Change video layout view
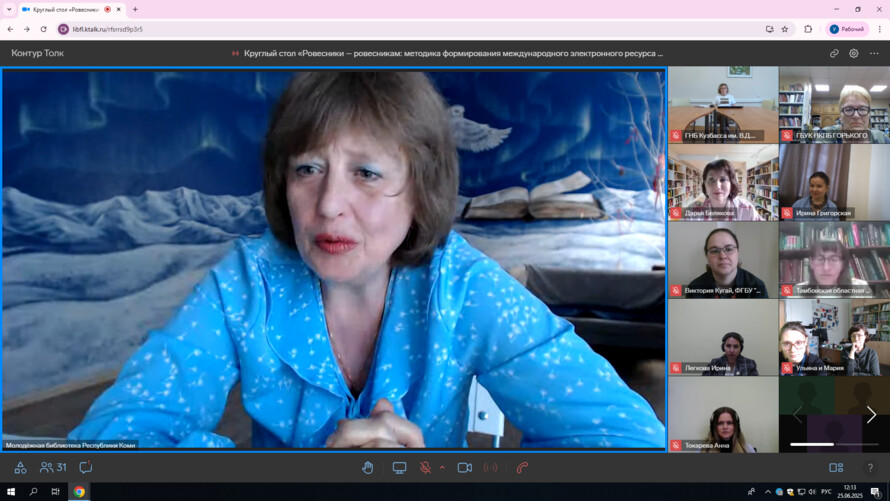Viewport: 890px width, 501px height. click(836, 468)
